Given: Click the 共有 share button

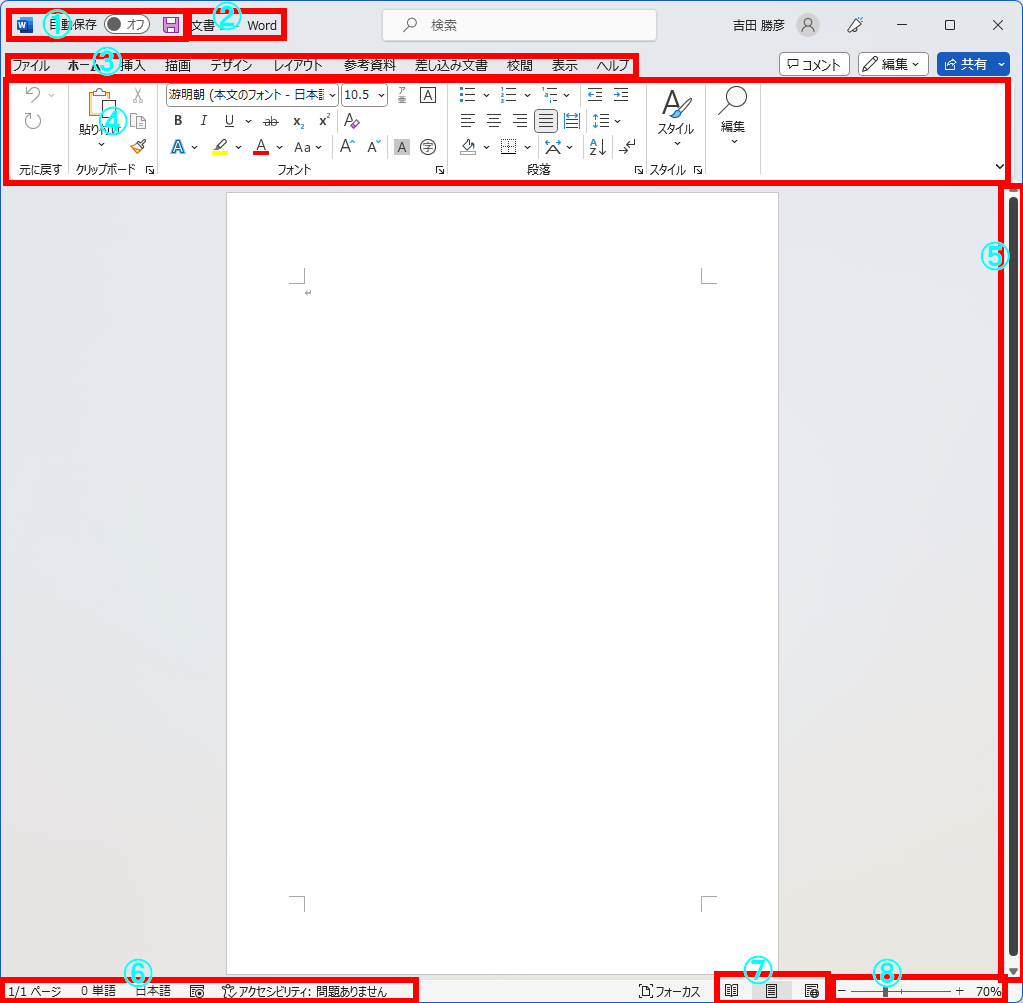Looking at the screenshot, I should pos(965,64).
